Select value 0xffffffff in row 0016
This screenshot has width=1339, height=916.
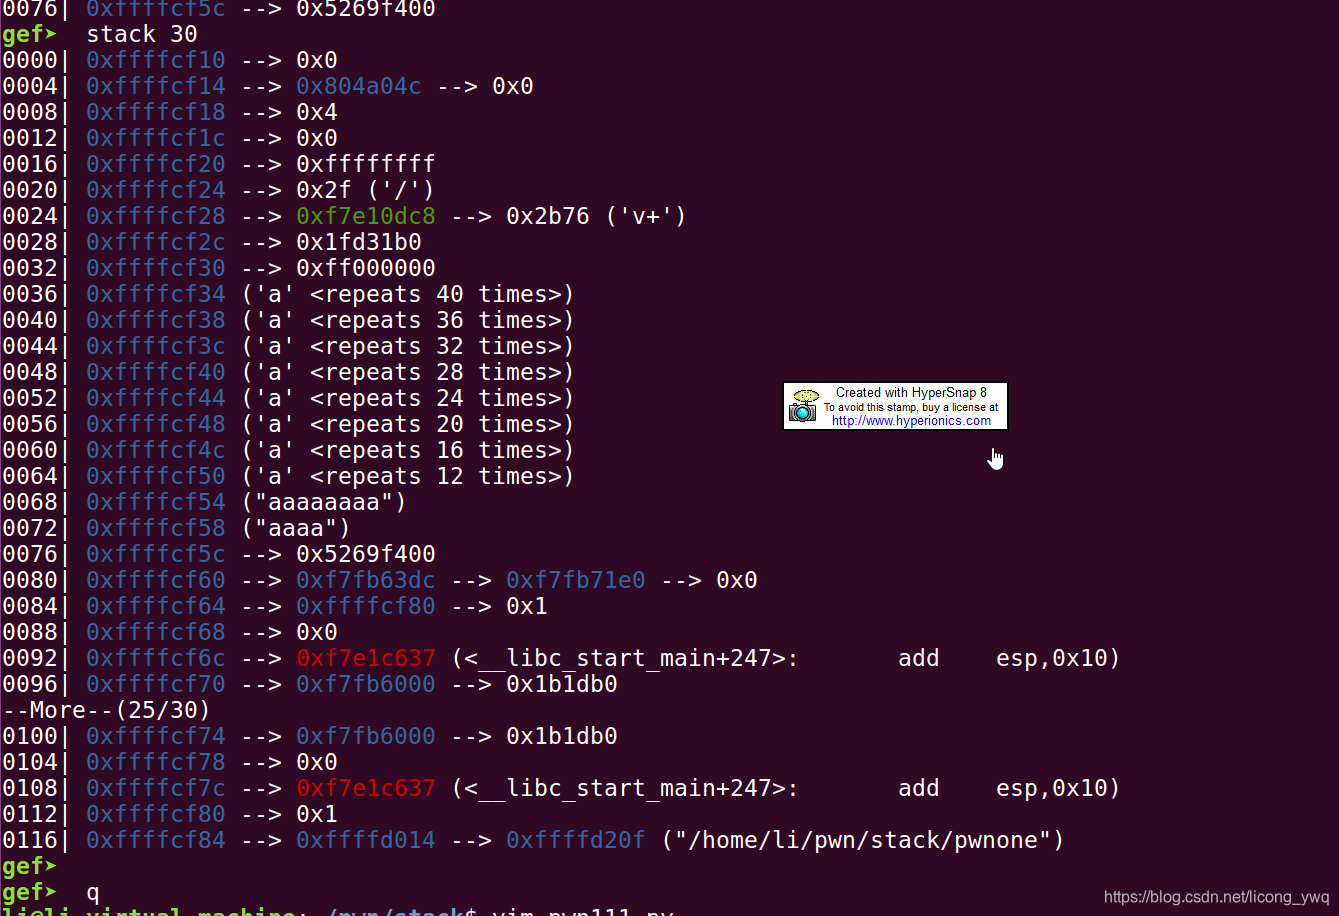(366, 164)
